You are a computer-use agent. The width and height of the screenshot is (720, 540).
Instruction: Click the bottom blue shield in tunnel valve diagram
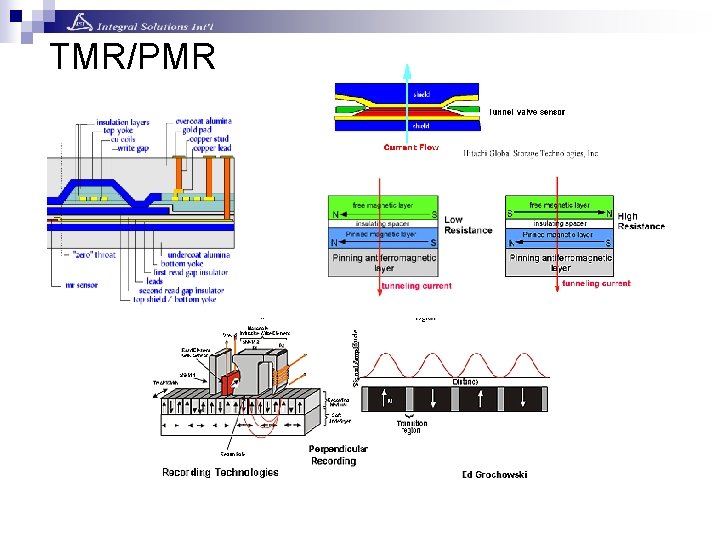point(407,125)
